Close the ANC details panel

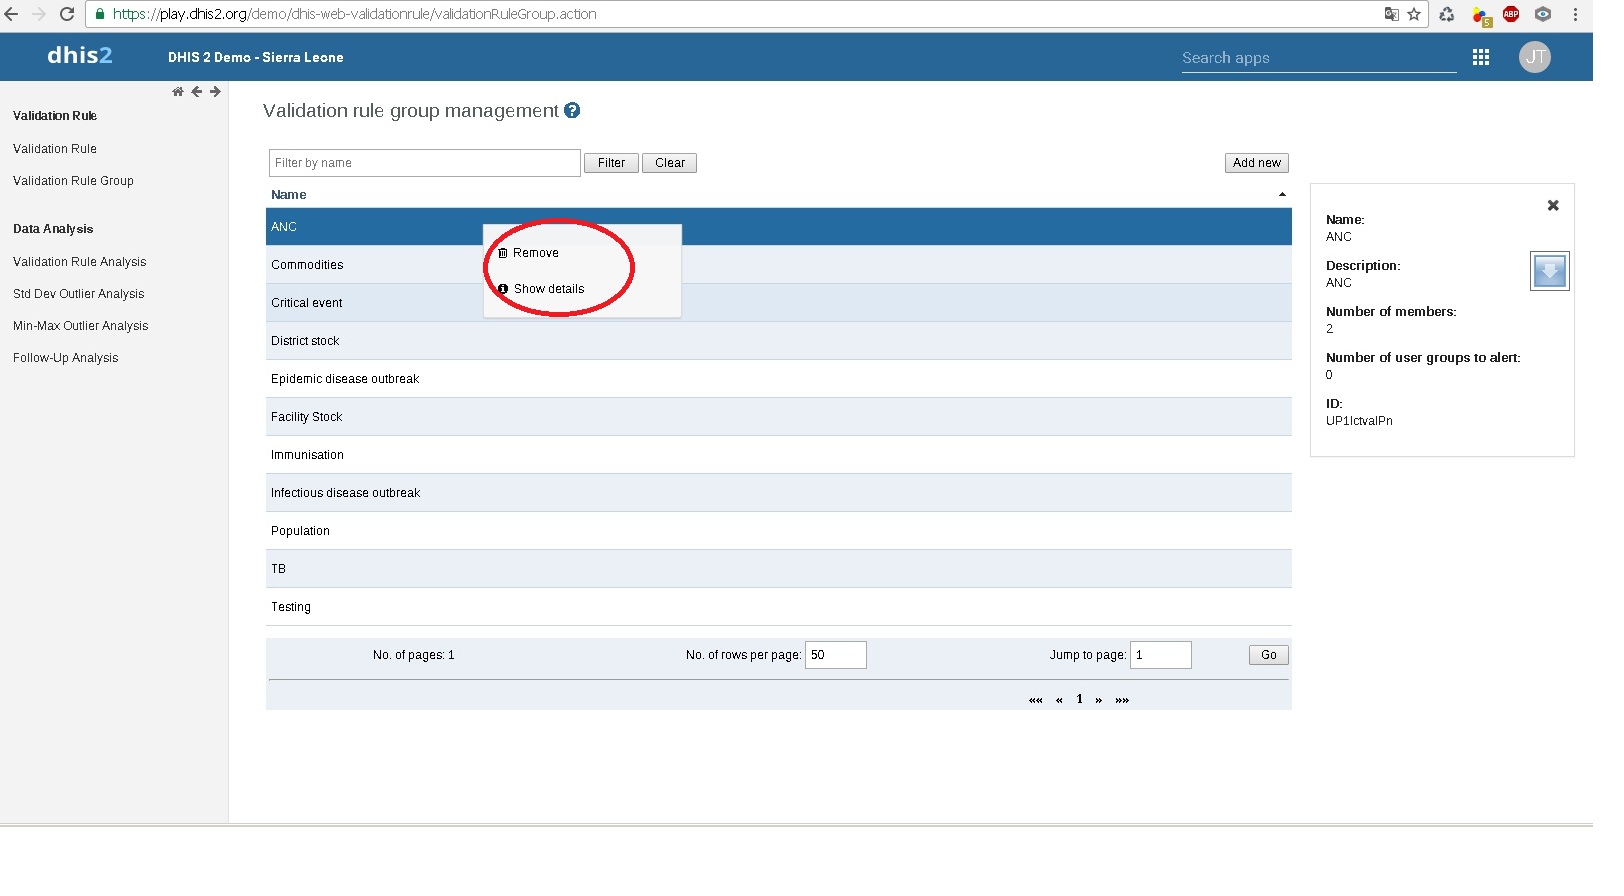tap(1553, 206)
